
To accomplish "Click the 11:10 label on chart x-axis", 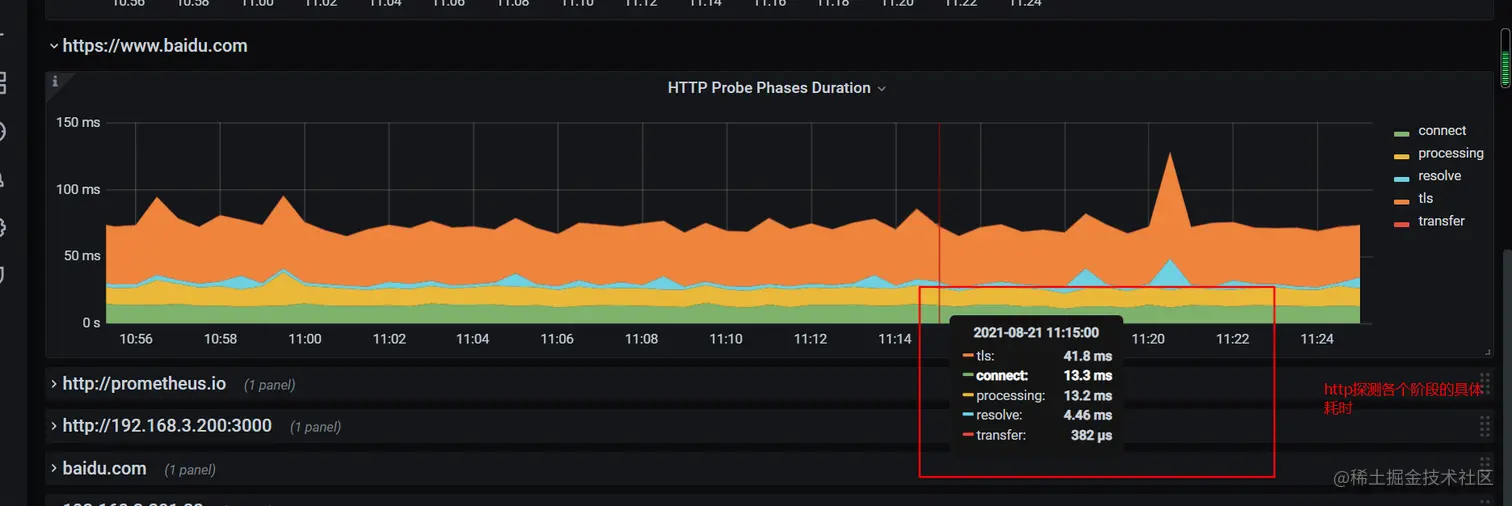I will tap(726, 339).
